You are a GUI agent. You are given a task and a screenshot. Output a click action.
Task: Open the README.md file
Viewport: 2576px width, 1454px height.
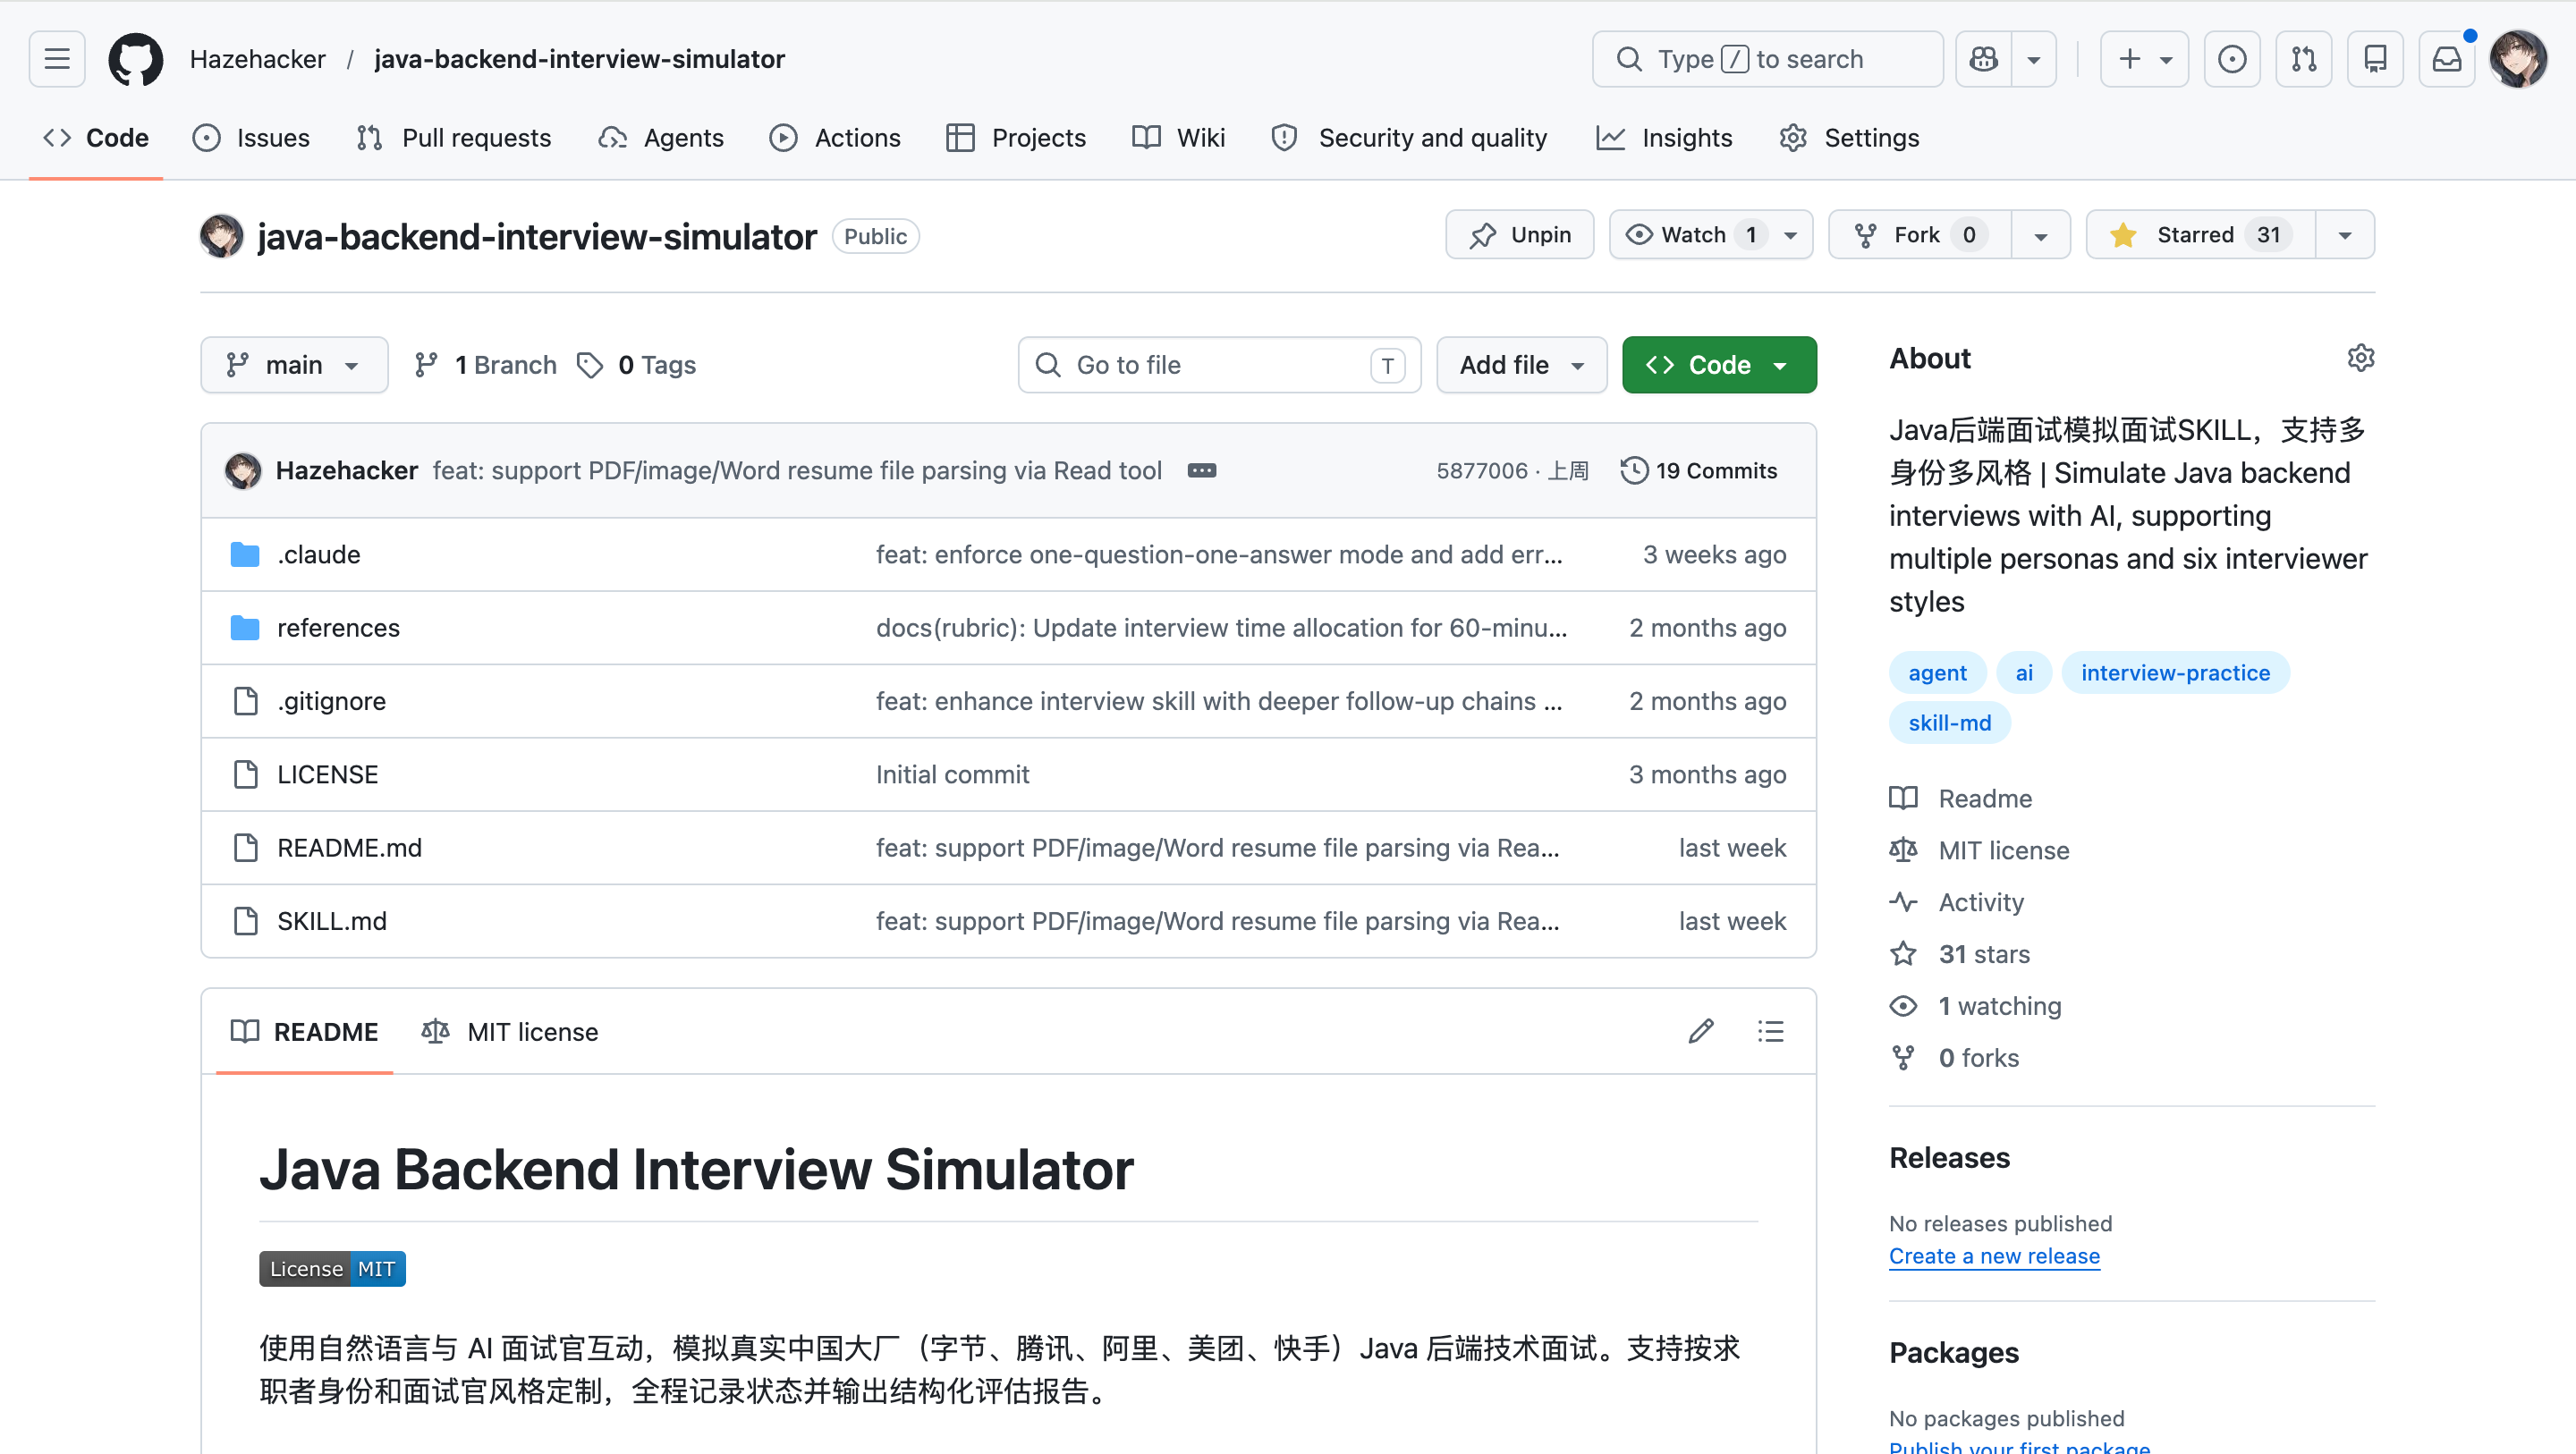click(x=350, y=848)
